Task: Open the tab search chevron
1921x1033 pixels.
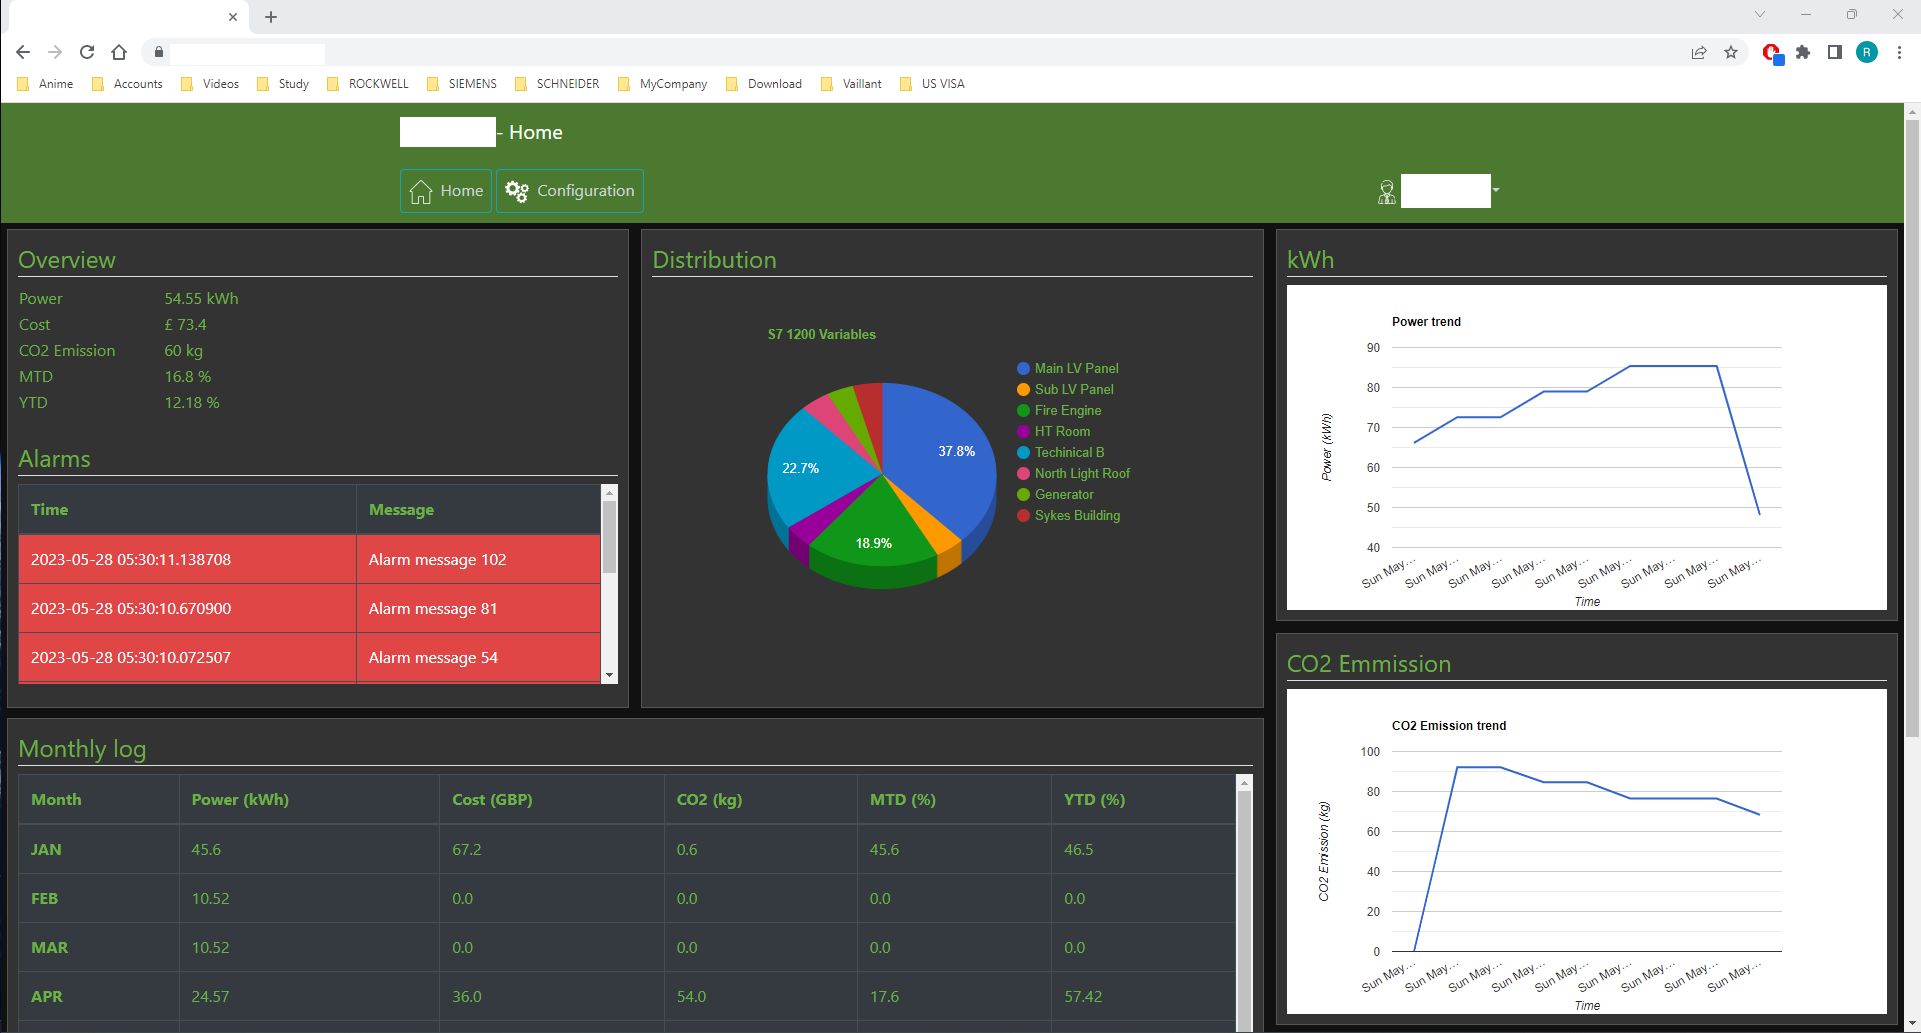Action: click(x=1760, y=14)
